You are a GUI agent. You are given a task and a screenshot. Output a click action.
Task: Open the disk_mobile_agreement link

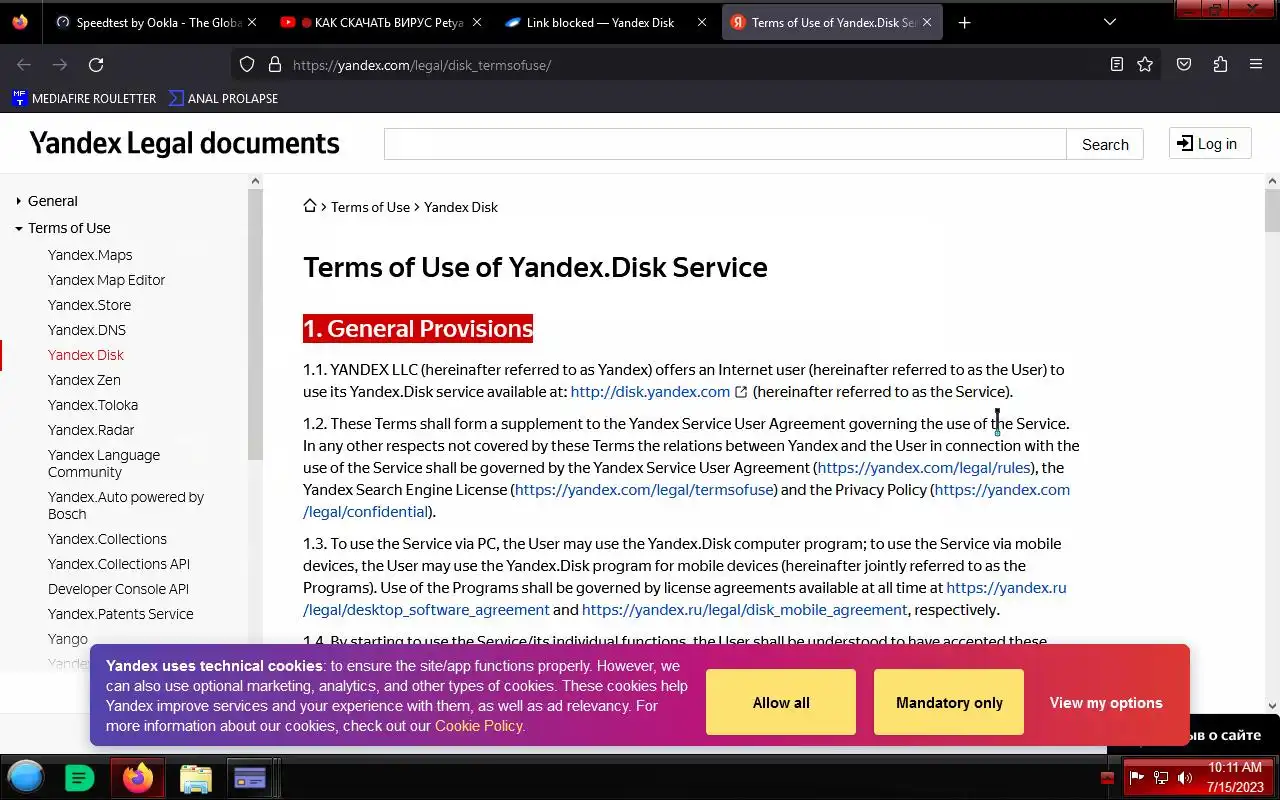pos(744,610)
